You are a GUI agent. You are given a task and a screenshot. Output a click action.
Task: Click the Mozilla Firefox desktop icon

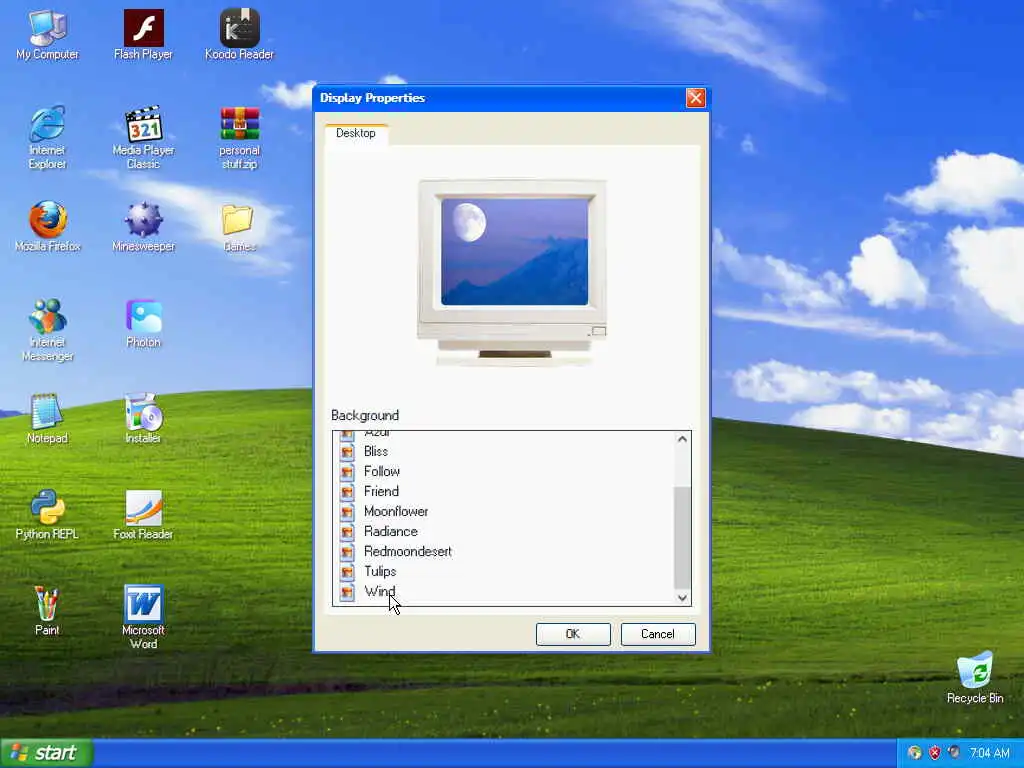(x=47, y=227)
